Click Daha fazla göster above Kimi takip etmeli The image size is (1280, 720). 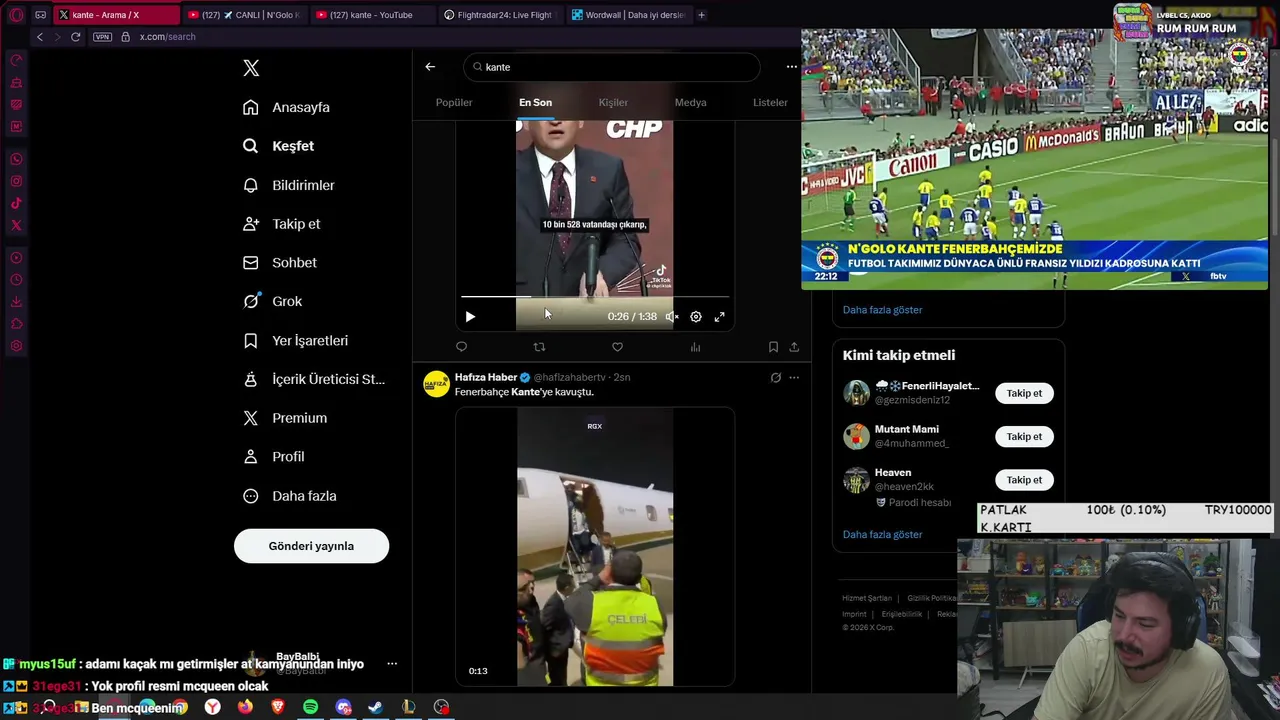(882, 310)
